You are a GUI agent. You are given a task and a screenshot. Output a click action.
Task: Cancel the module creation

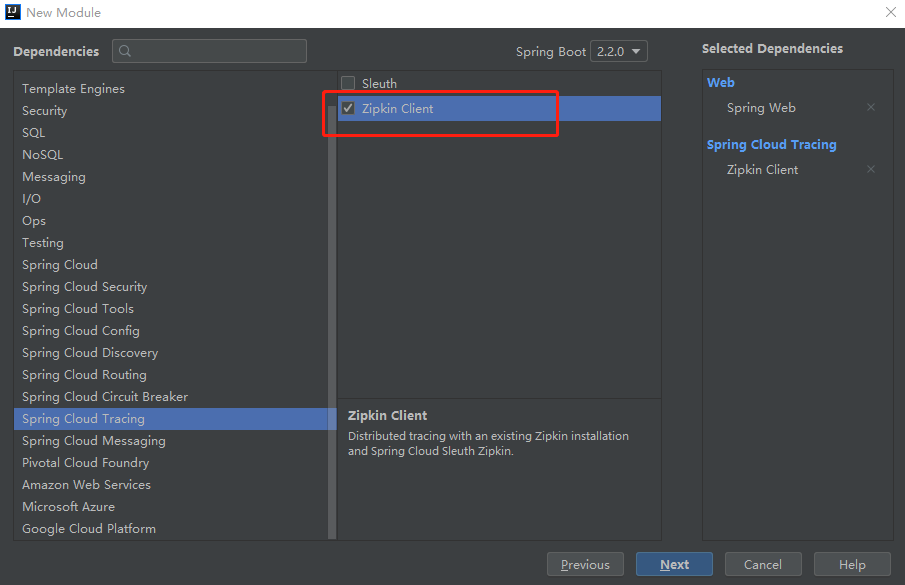[x=762, y=564]
